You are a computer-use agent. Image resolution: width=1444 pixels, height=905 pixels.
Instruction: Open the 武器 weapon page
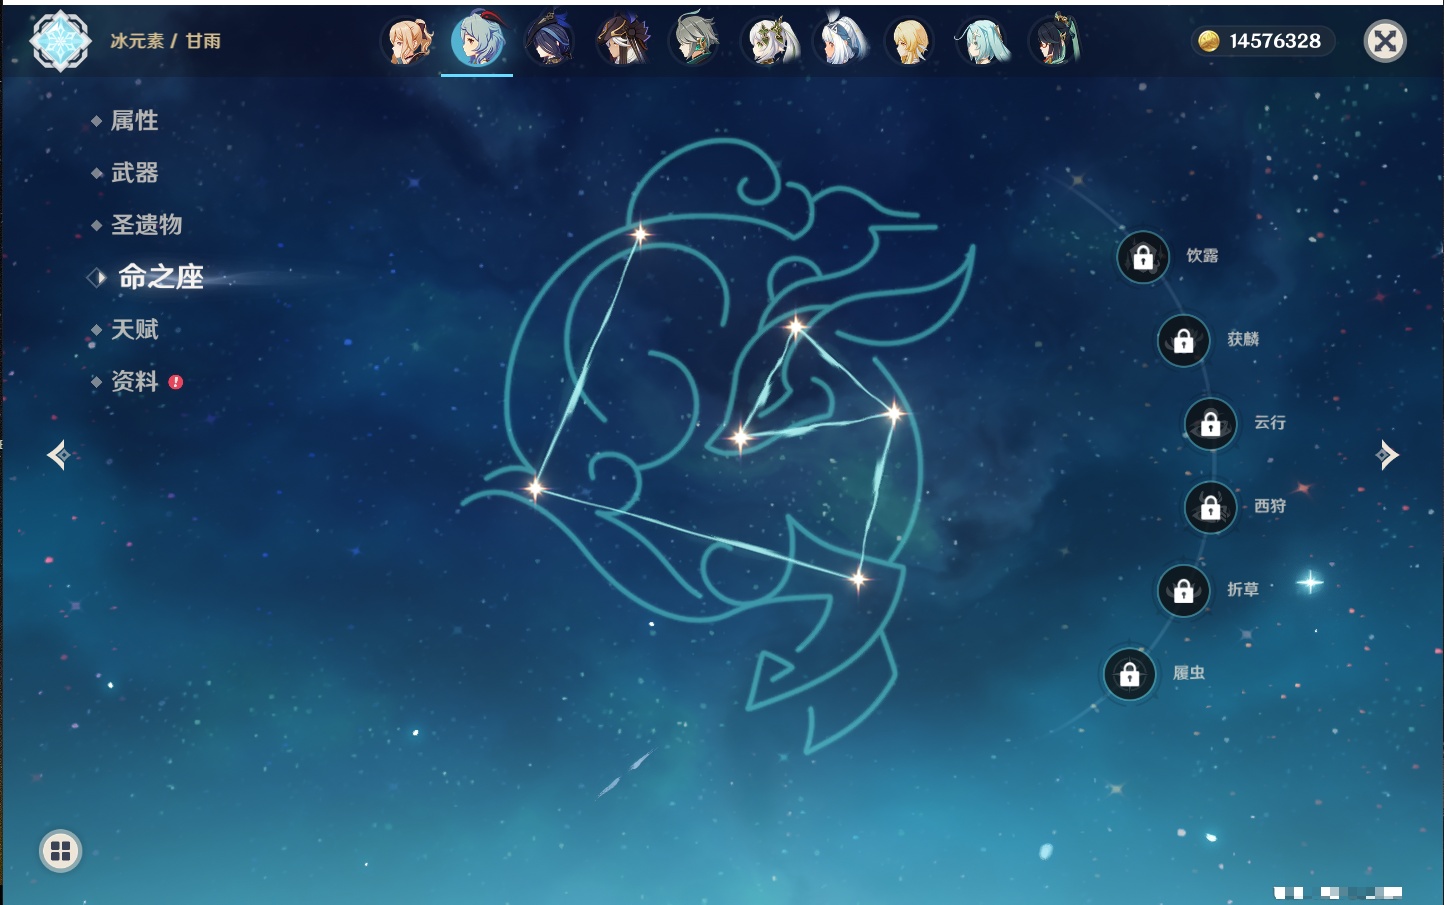tap(134, 173)
